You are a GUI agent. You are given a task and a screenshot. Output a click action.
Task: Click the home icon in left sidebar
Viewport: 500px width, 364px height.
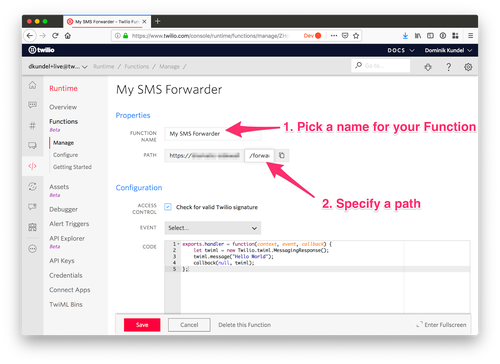[x=32, y=85]
